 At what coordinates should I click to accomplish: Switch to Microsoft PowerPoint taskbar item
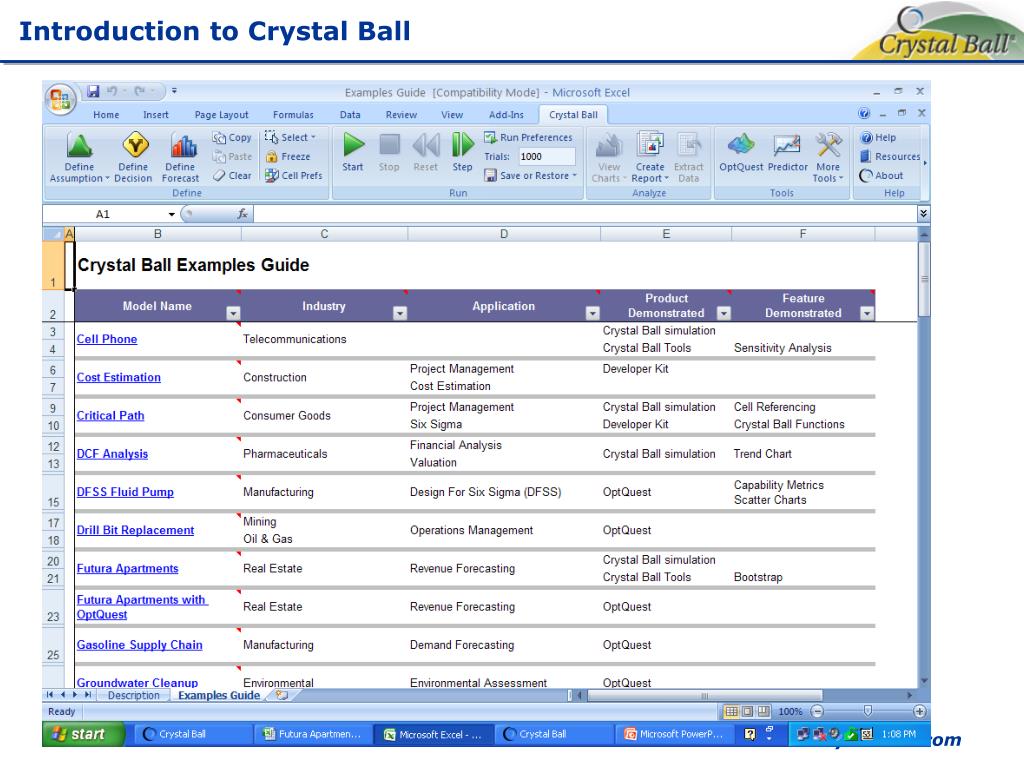675,735
